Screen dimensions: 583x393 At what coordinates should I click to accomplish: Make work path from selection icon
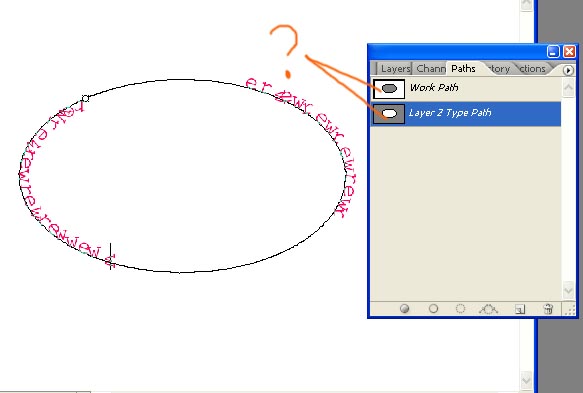point(488,309)
